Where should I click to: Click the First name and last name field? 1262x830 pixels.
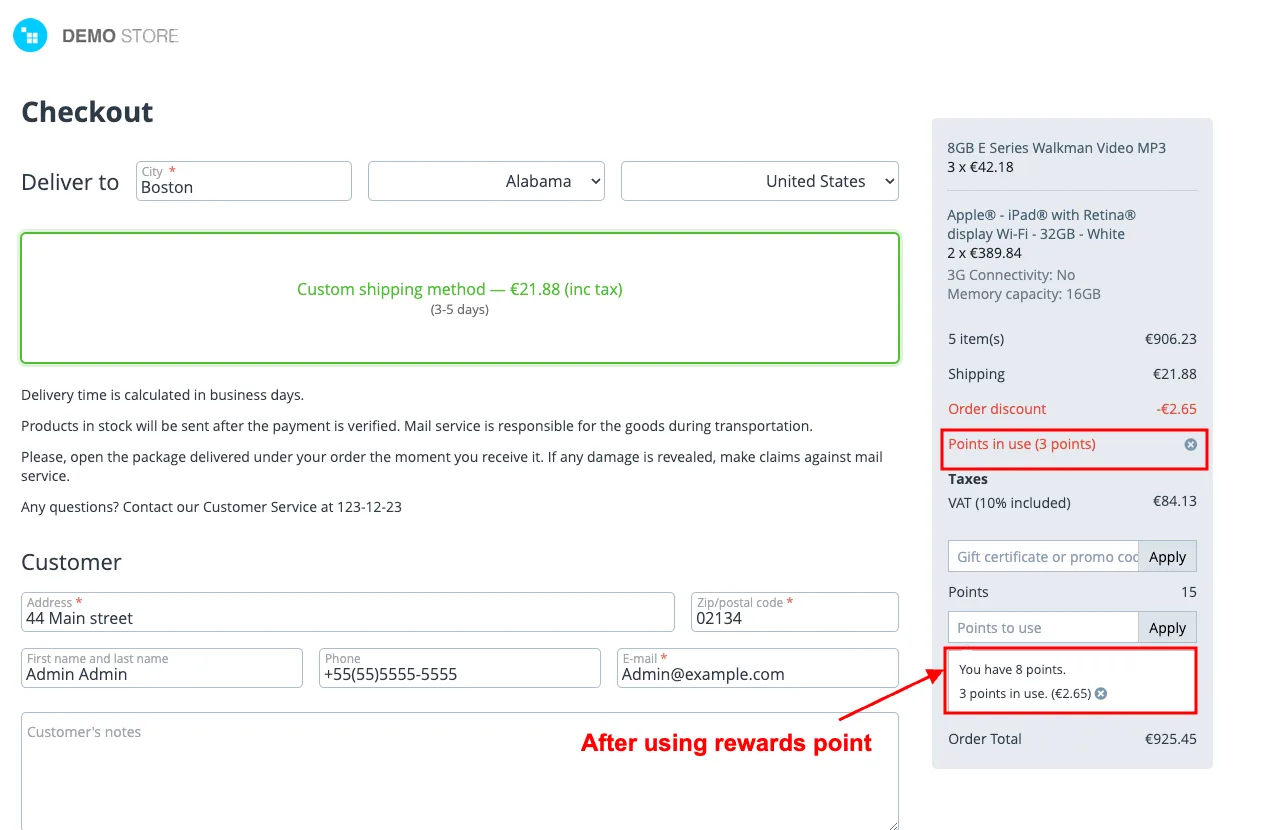point(162,668)
